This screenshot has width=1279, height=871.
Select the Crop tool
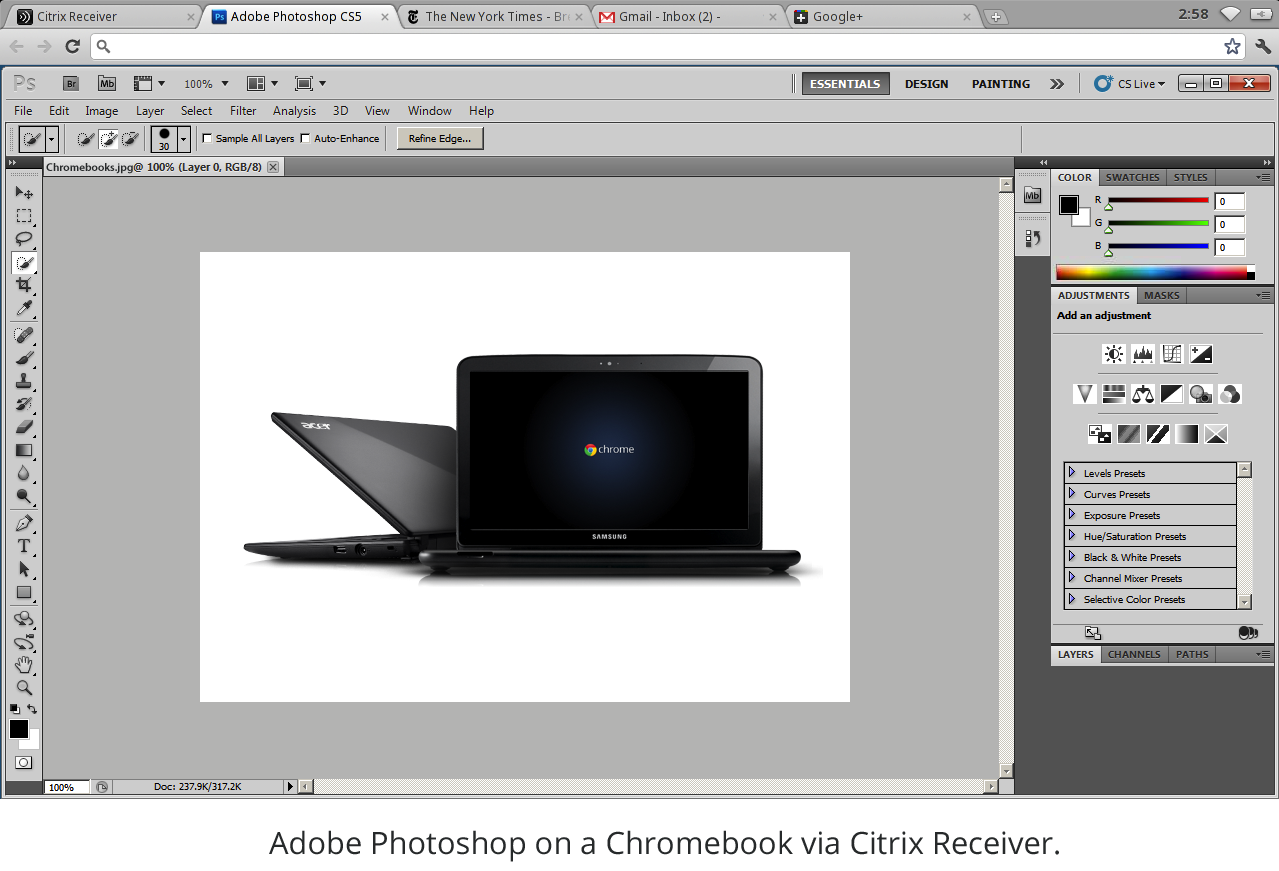[24, 285]
